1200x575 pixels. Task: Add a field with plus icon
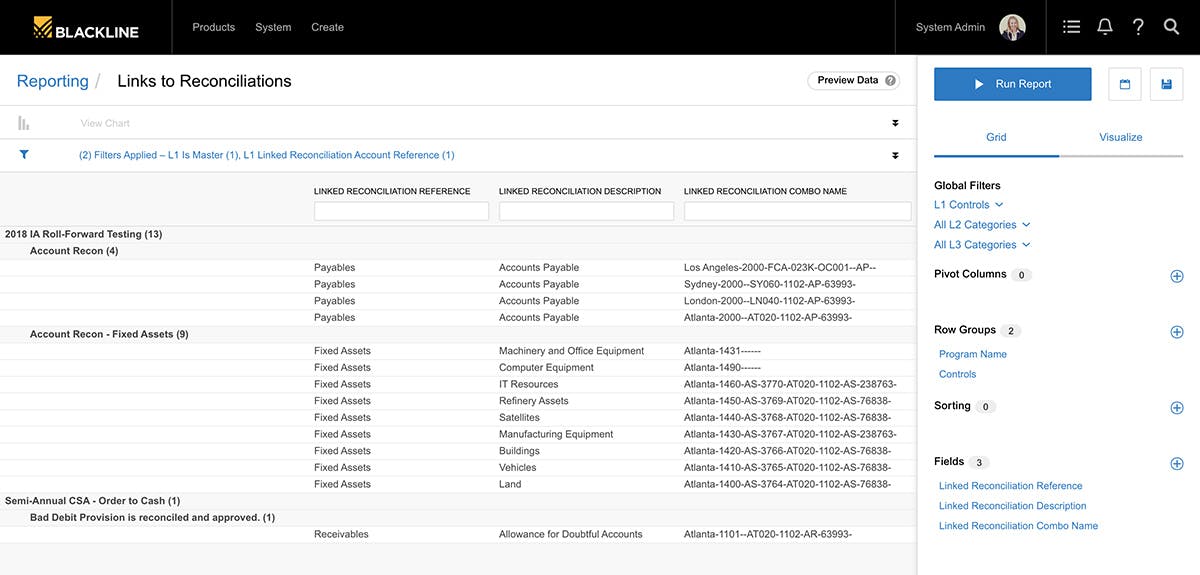click(1177, 464)
